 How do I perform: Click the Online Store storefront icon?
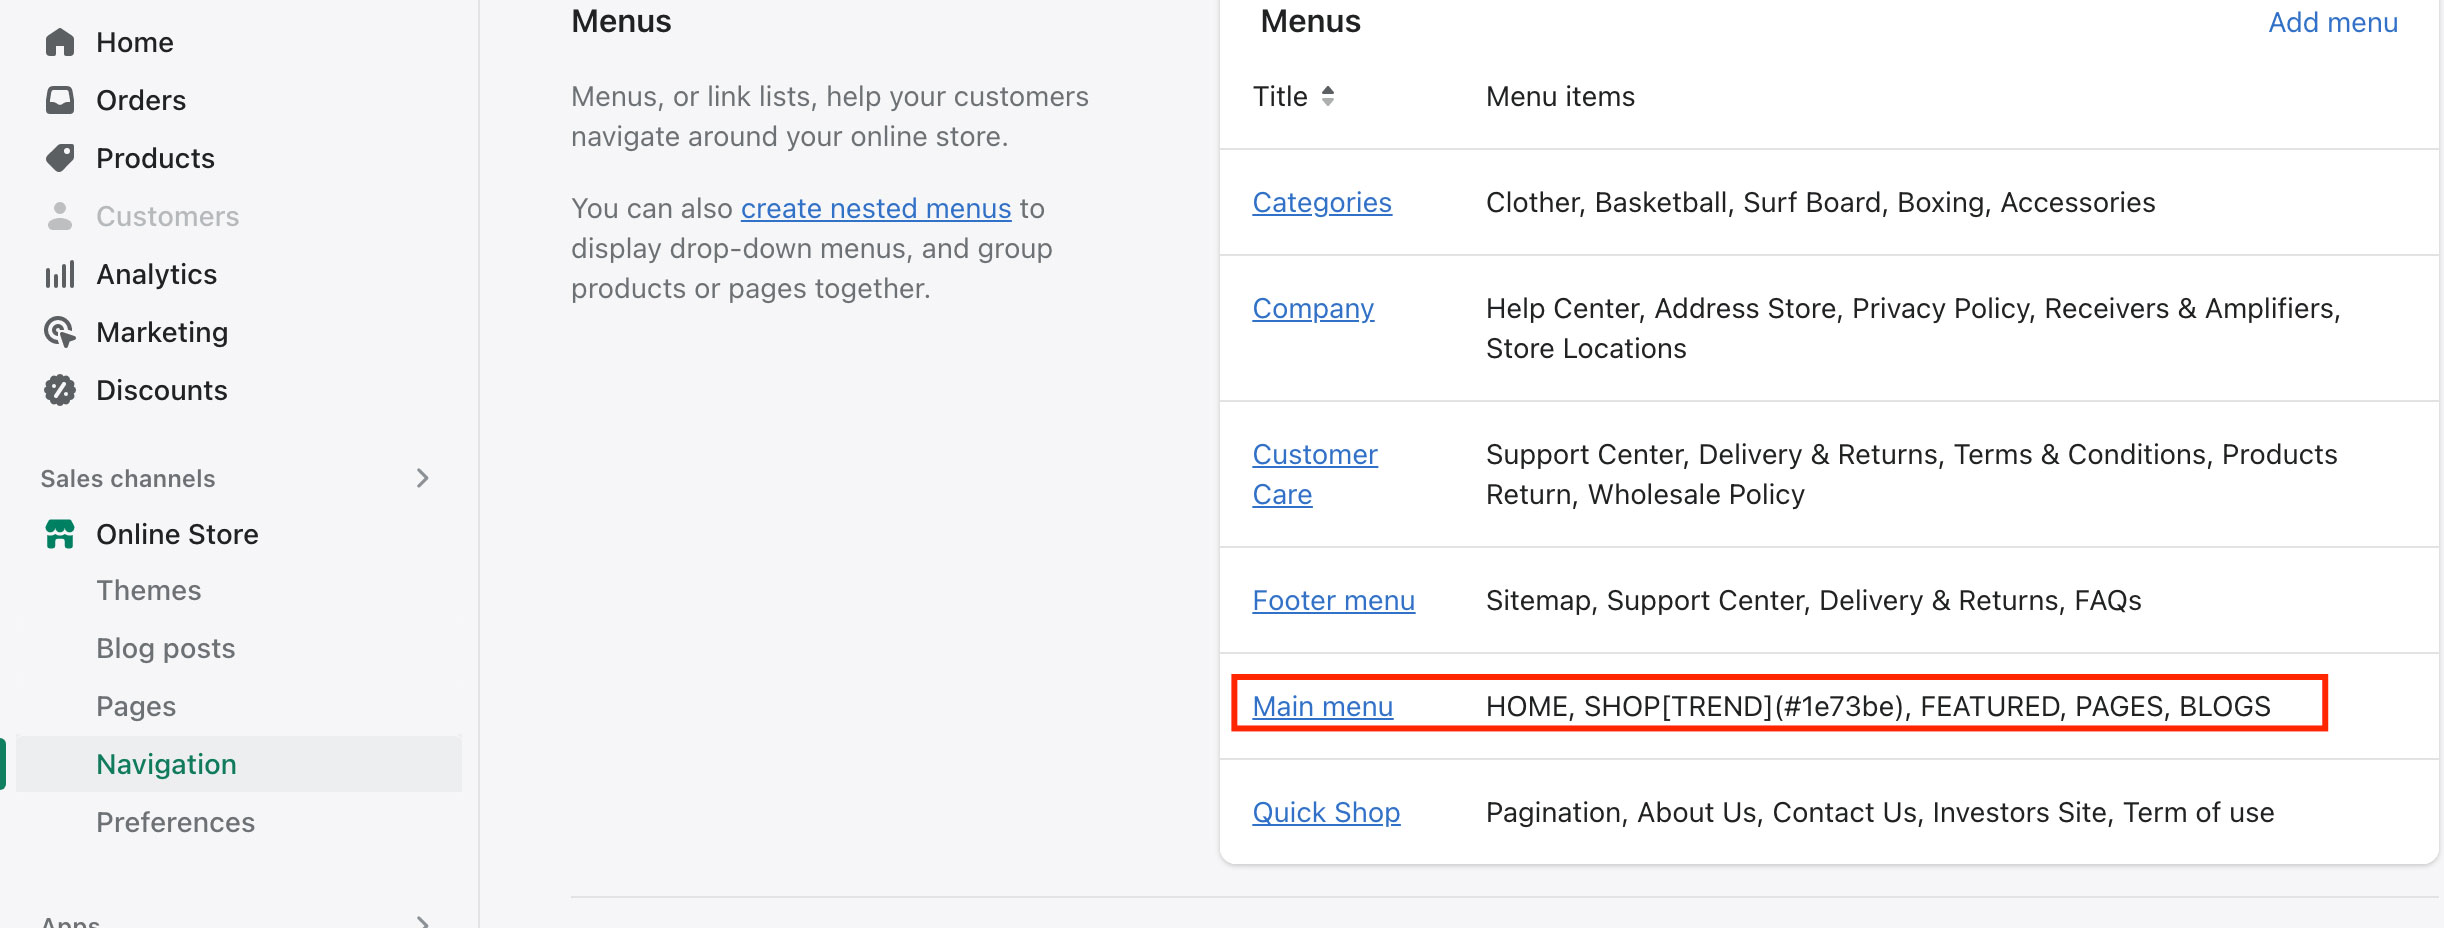[x=60, y=534]
